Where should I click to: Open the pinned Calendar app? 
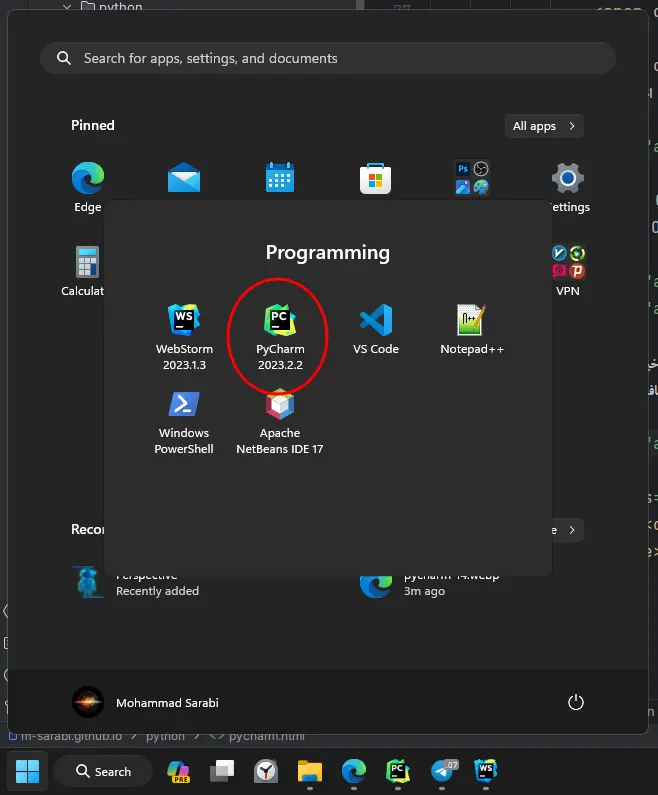click(x=280, y=177)
